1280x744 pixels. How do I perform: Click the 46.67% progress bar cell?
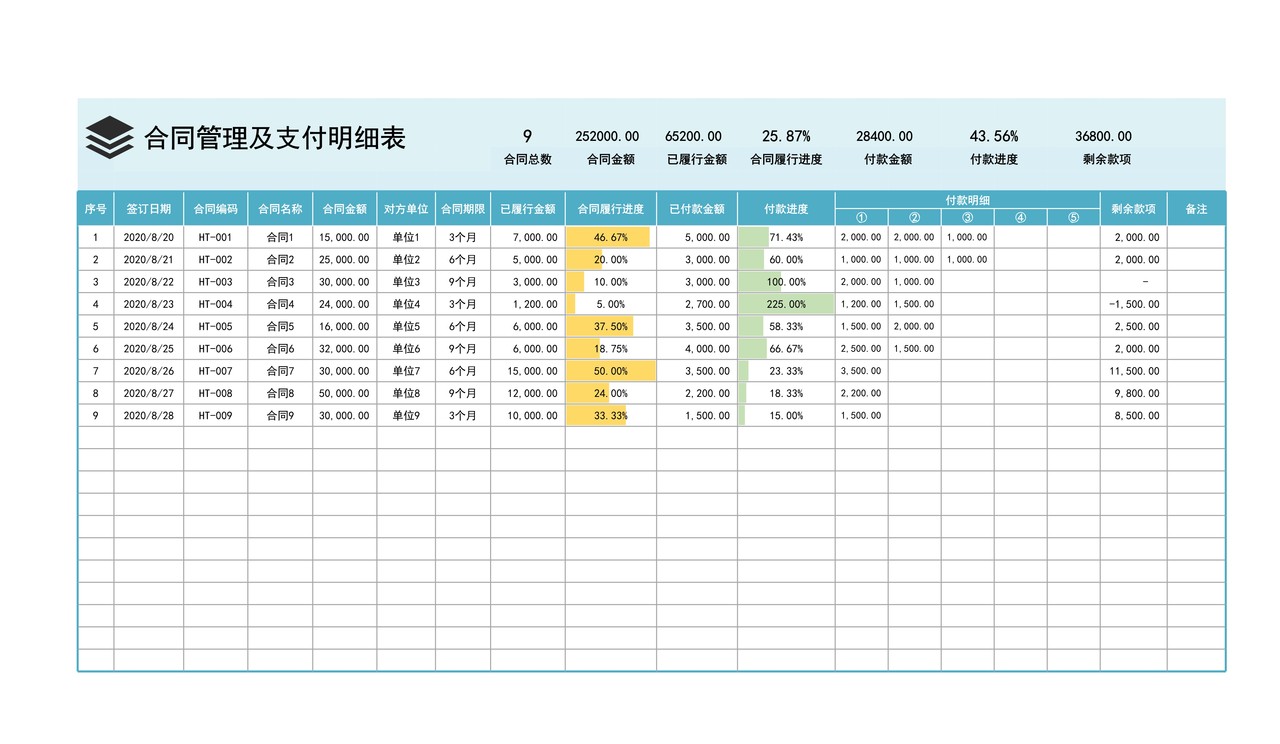(x=611, y=237)
